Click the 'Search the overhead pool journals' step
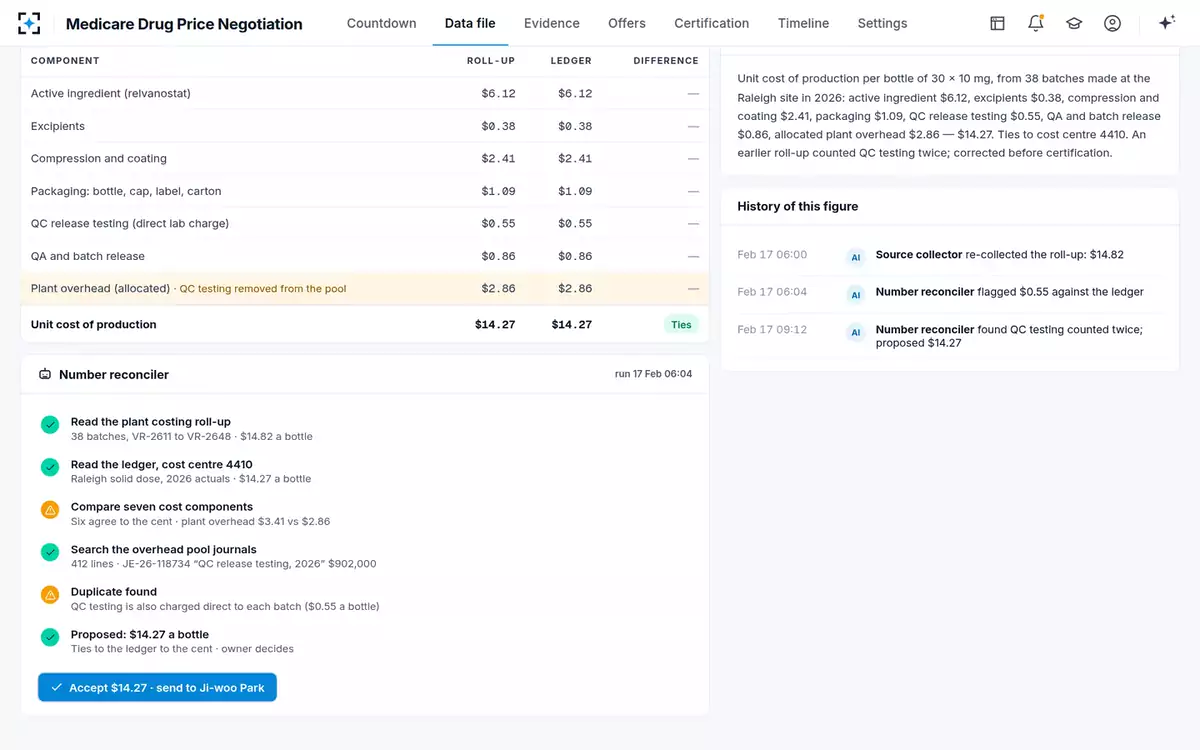1200x750 pixels. 164,550
